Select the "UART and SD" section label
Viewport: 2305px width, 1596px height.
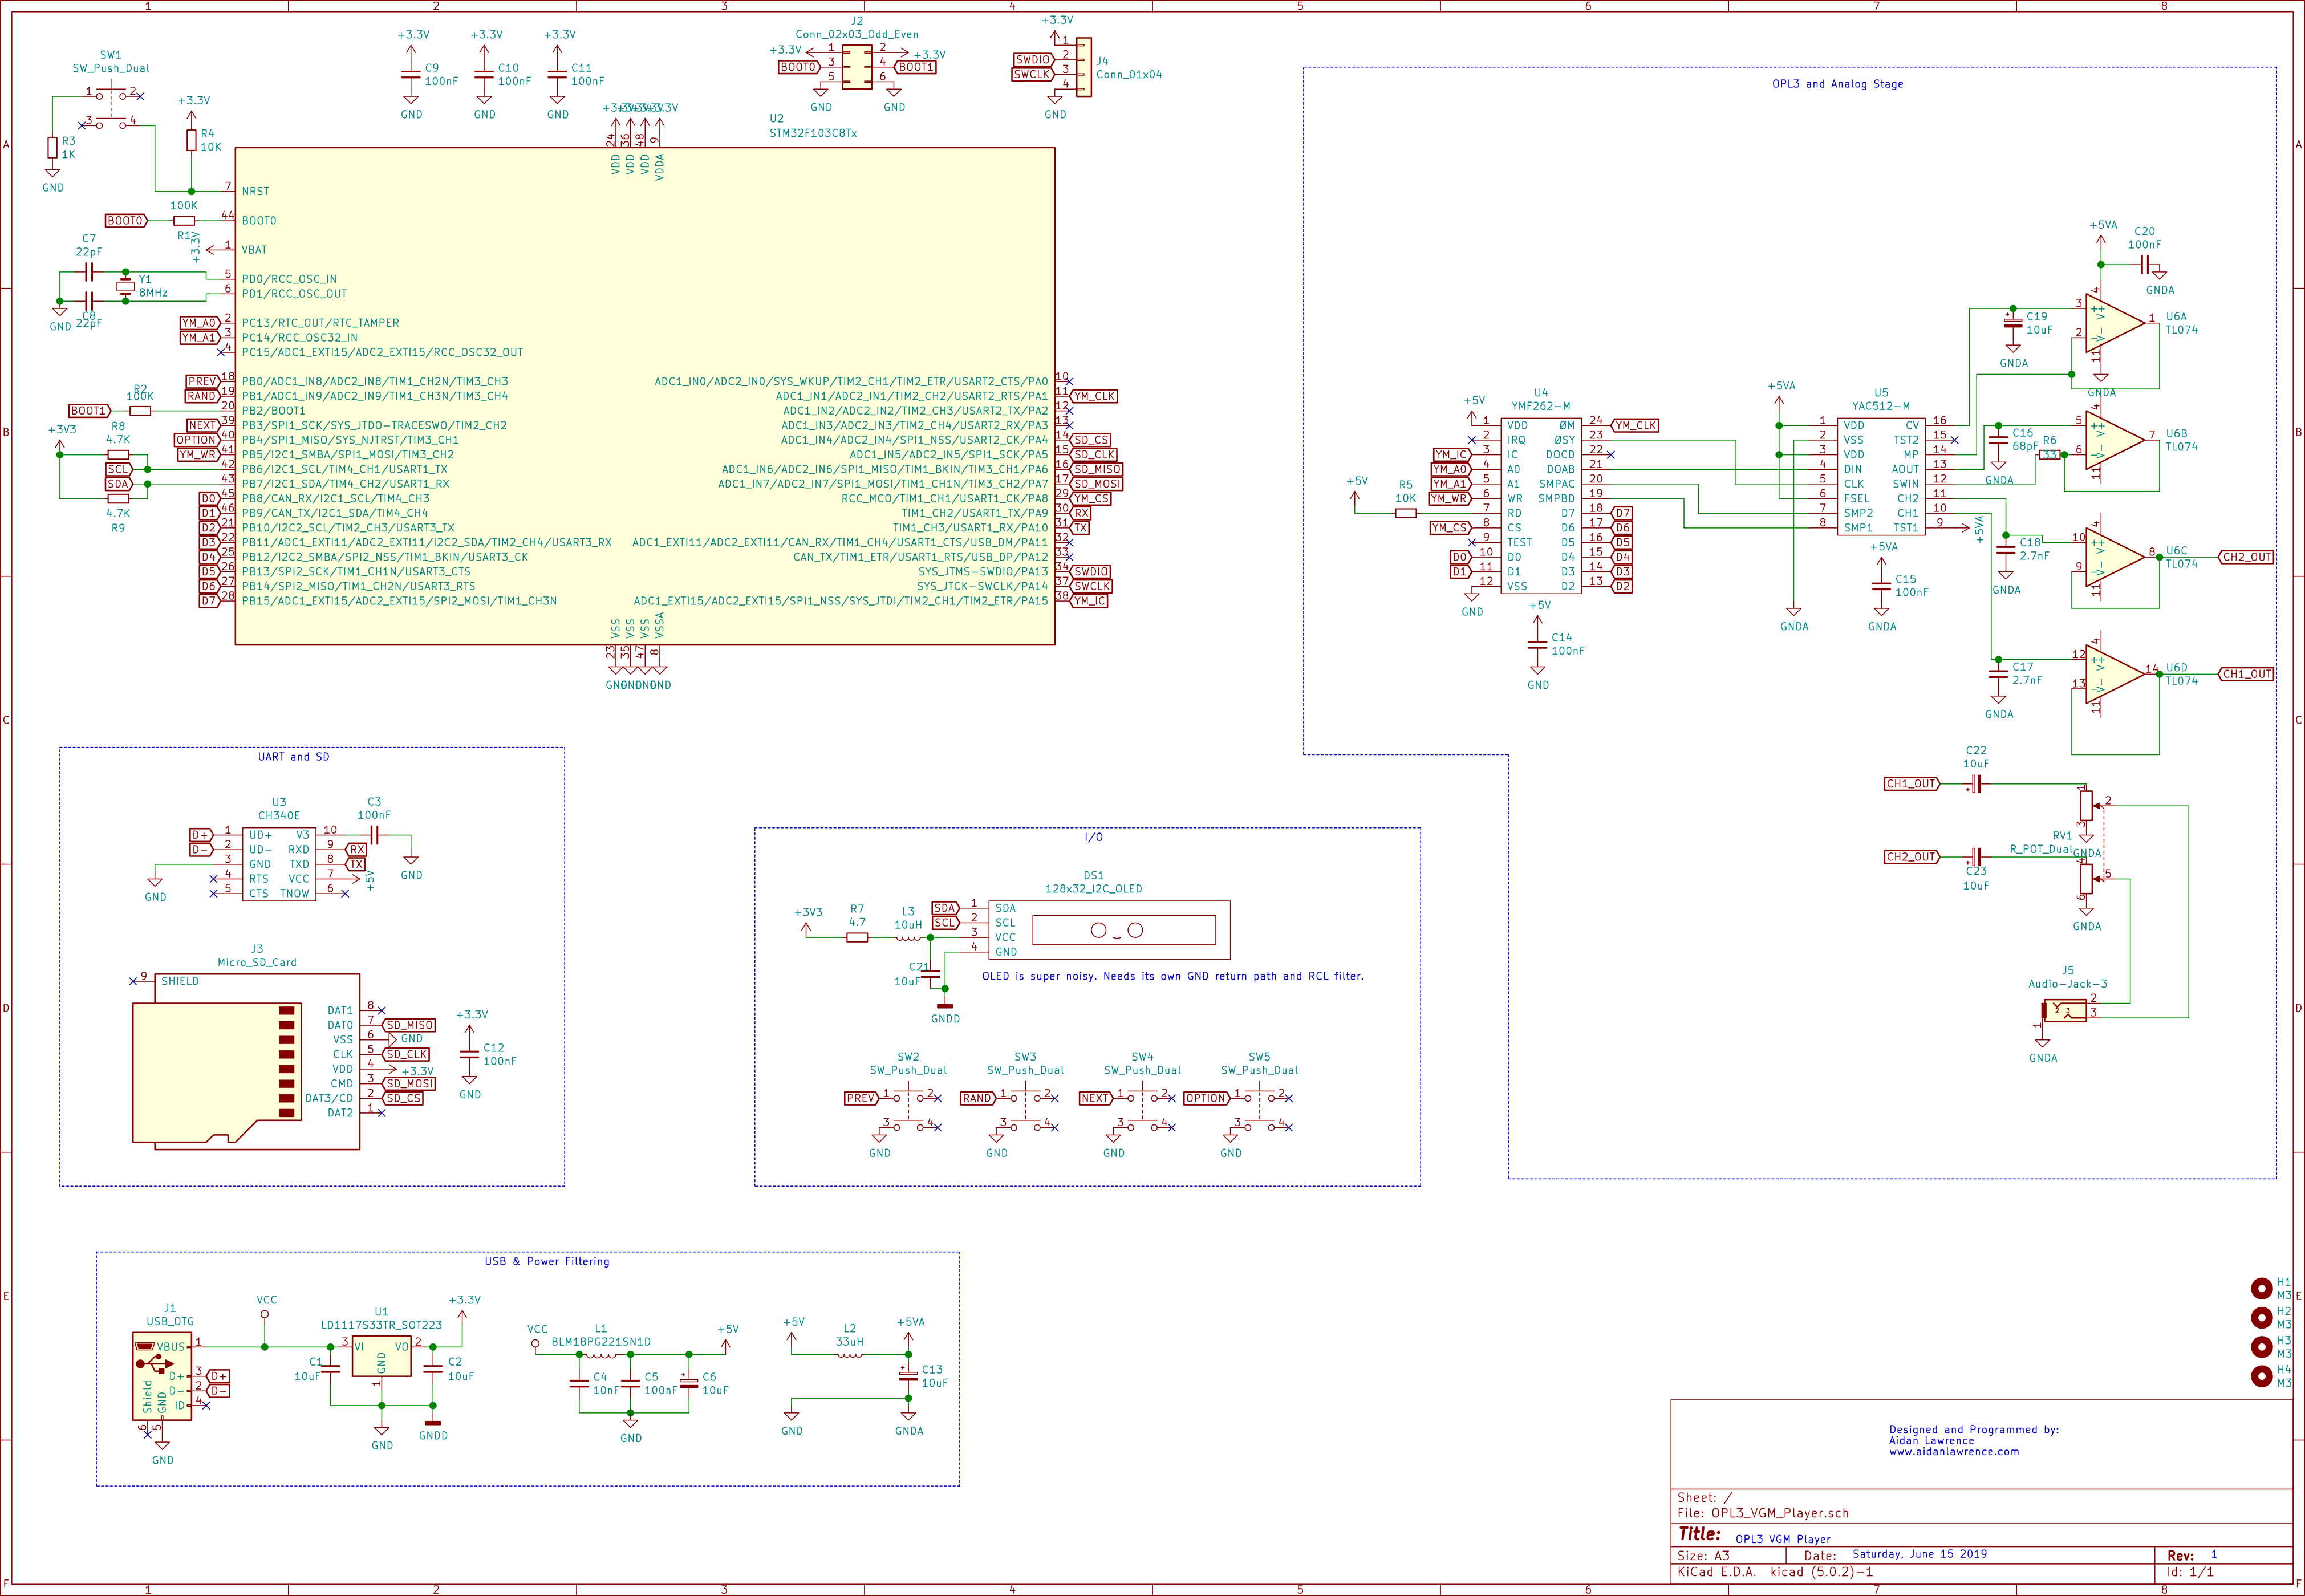tap(293, 757)
